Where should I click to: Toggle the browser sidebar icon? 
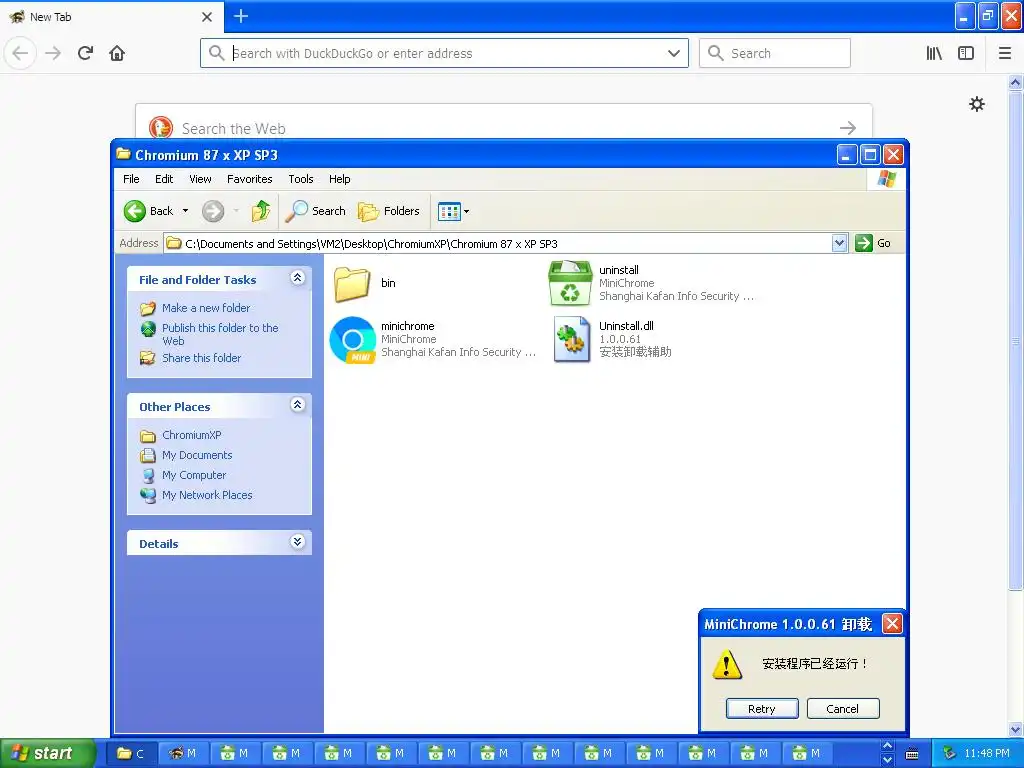pyautogui.click(x=966, y=53)
